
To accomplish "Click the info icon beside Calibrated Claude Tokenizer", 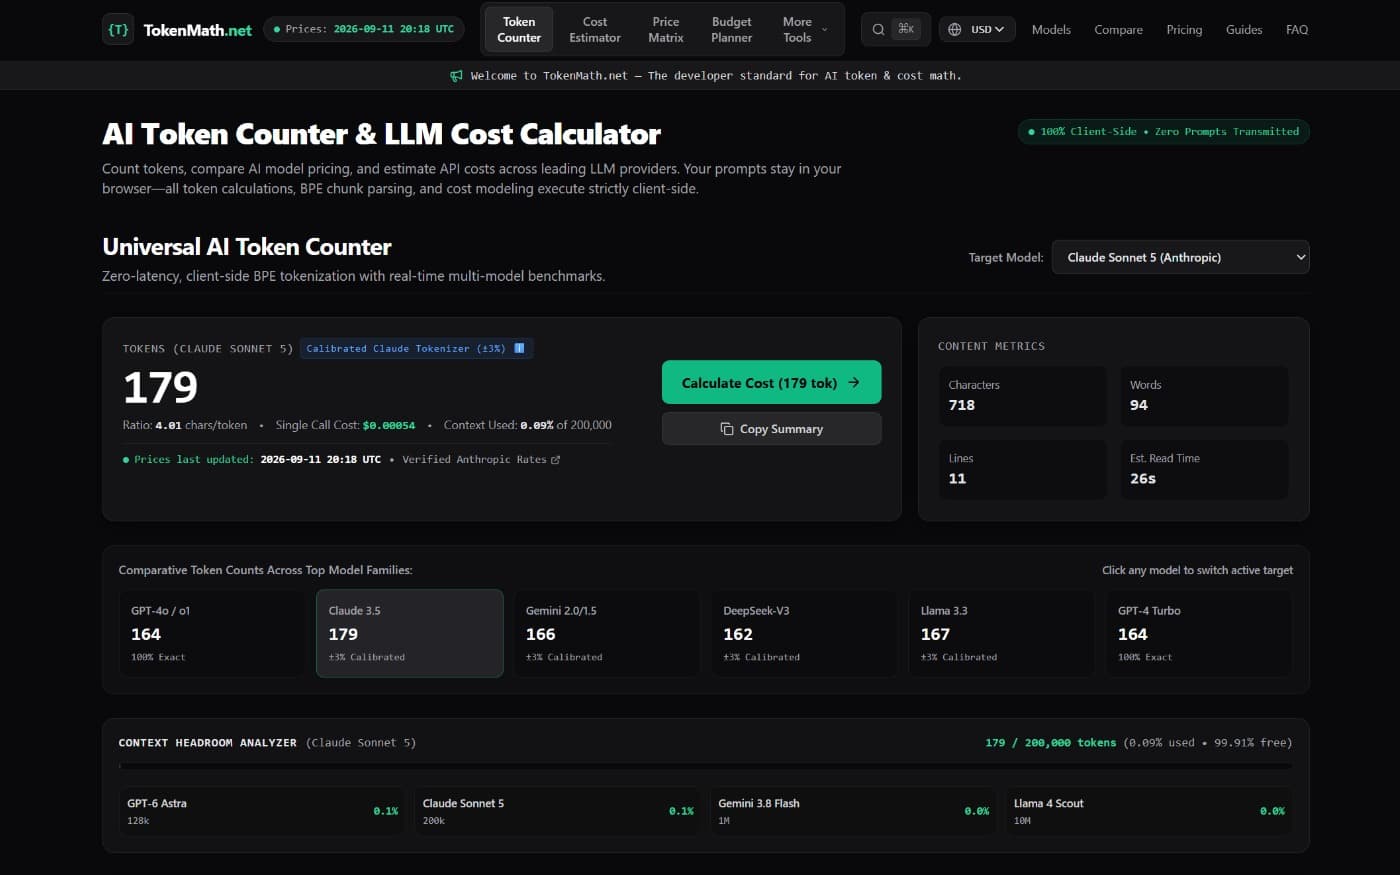I will pos(519,348).
